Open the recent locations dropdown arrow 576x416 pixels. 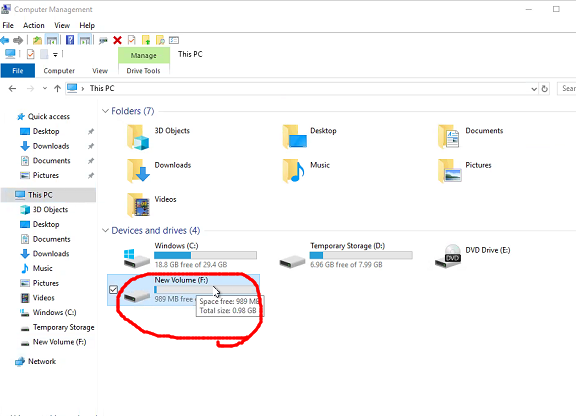click(45, 89)
